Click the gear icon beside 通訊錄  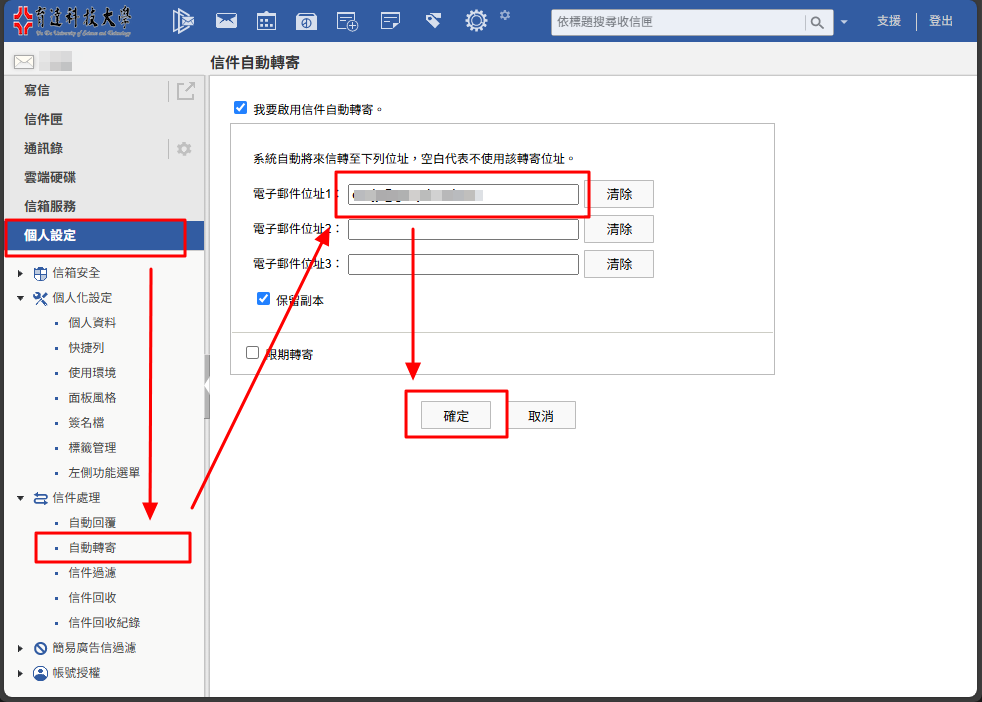(184, 149)
